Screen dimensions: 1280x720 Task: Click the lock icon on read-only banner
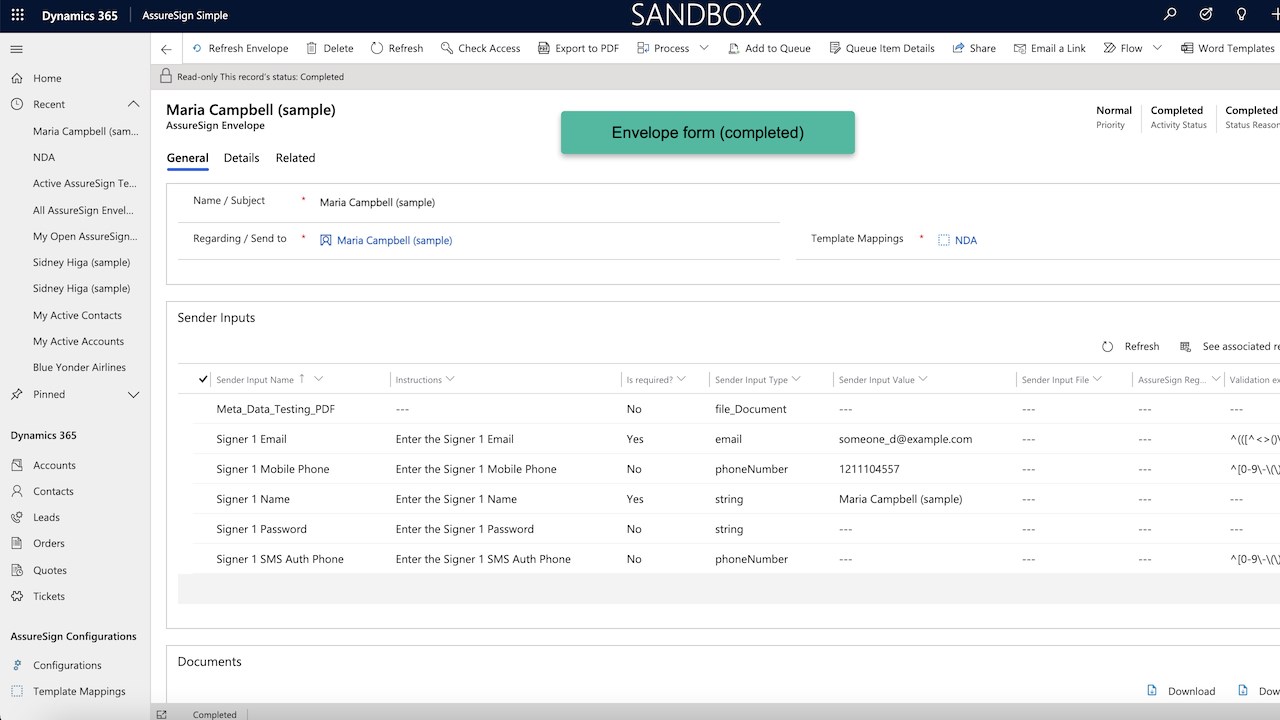(x=166, y=76)
